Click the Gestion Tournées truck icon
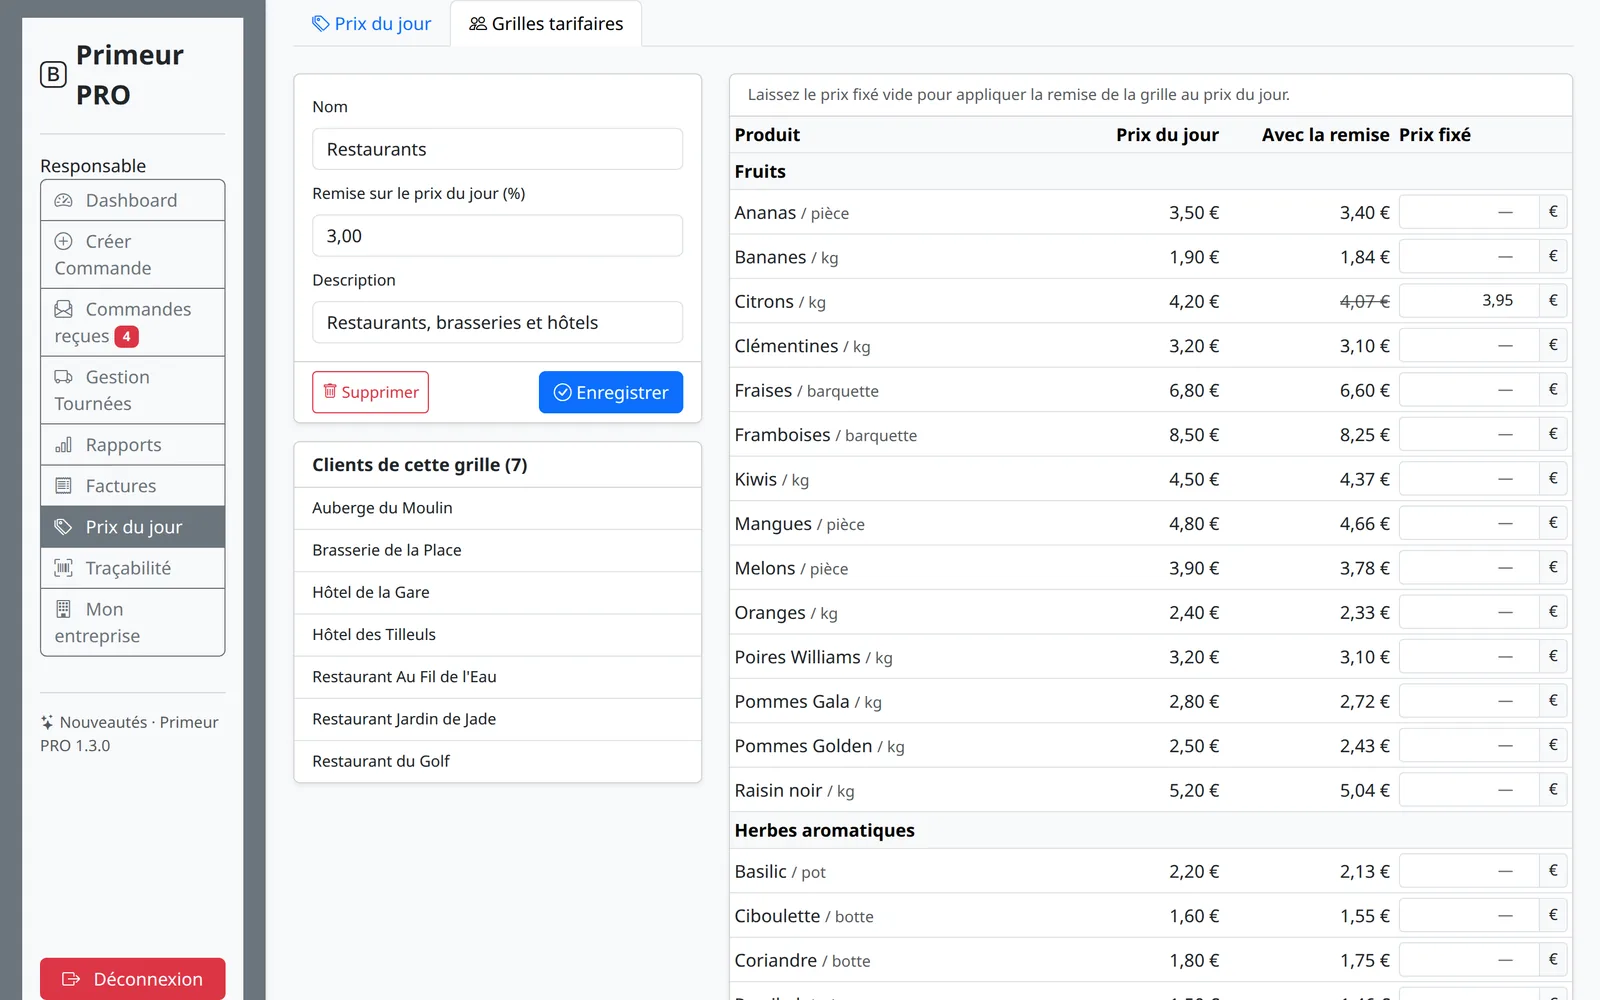The height and width of the screenshot is (1000, 1600). tap(63, 377)
